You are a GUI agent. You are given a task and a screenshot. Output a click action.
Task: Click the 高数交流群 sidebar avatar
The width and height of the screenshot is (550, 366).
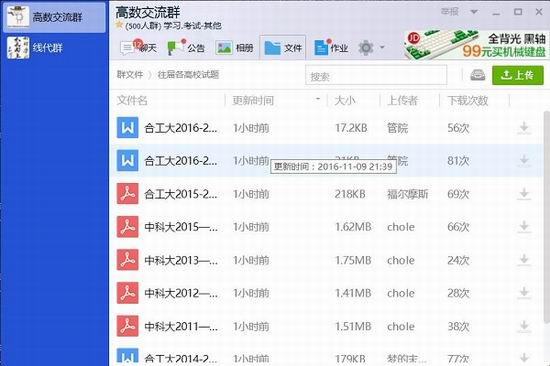click(x=18, y=17)
